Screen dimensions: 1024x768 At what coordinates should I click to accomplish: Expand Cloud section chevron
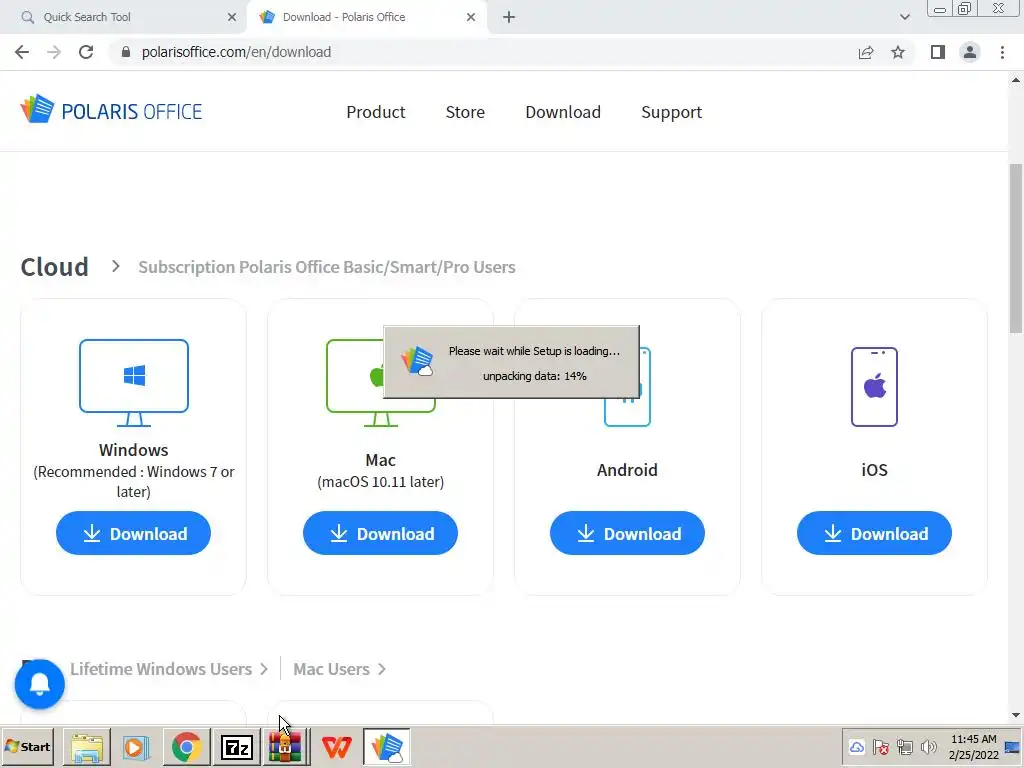tap(116, 266)
